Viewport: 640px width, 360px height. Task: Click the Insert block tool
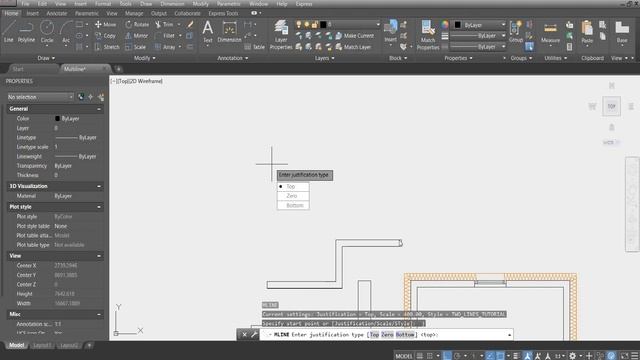(x=390, y=31)
